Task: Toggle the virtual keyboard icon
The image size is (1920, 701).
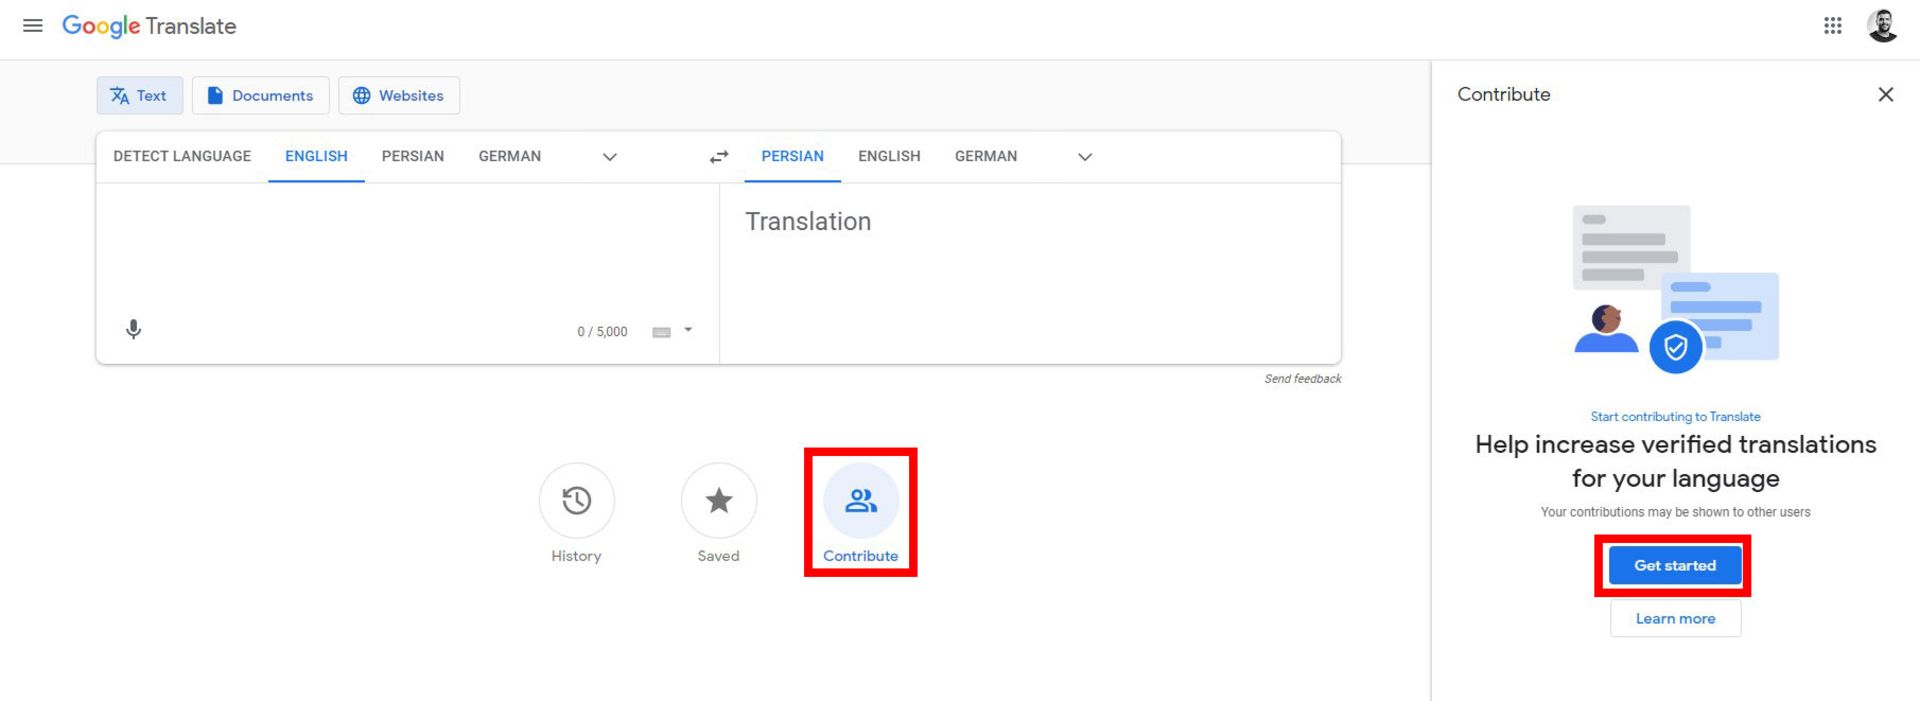Action: (661, 332)
